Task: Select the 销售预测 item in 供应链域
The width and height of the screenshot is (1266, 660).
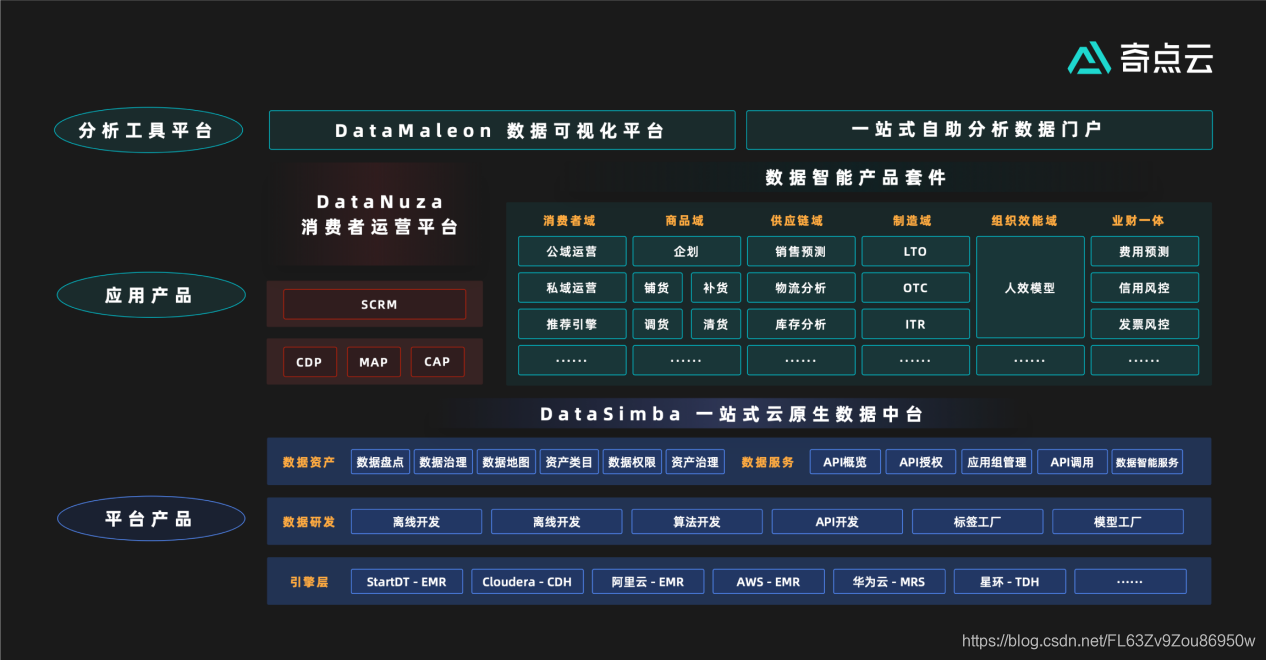Action: [800, 251]
